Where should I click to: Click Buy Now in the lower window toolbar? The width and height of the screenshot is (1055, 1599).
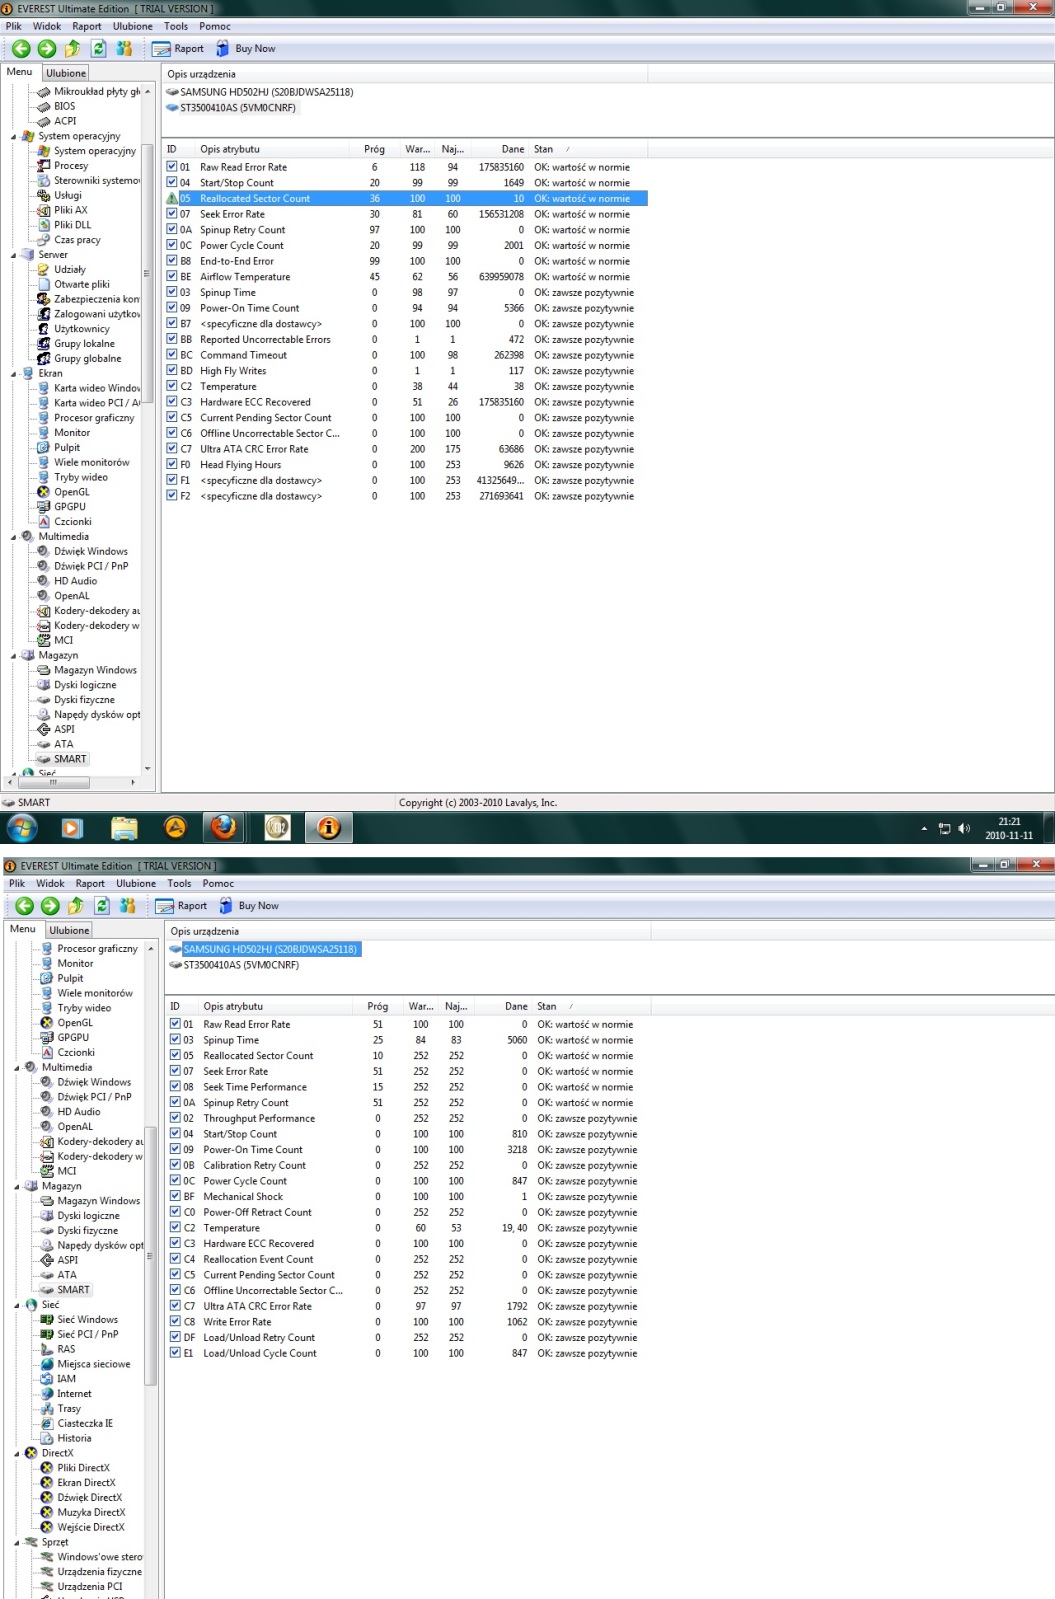[x=248, y=905]
